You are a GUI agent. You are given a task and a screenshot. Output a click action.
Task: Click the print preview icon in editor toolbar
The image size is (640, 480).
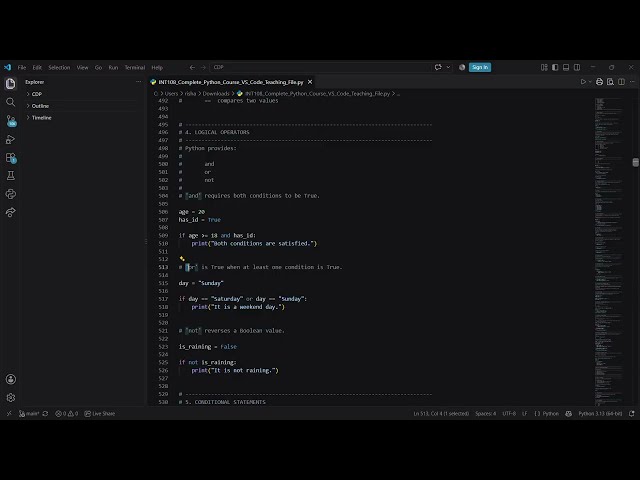pos(610,82)
